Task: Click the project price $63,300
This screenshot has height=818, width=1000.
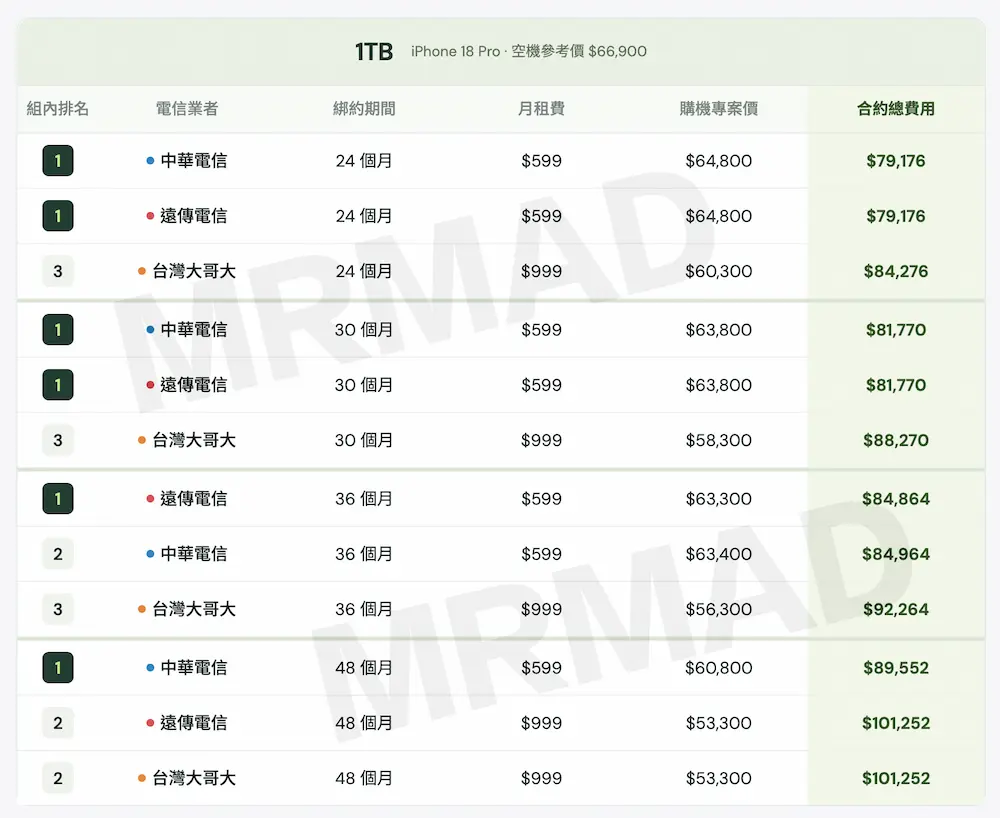Action: [x=719, y=499]
